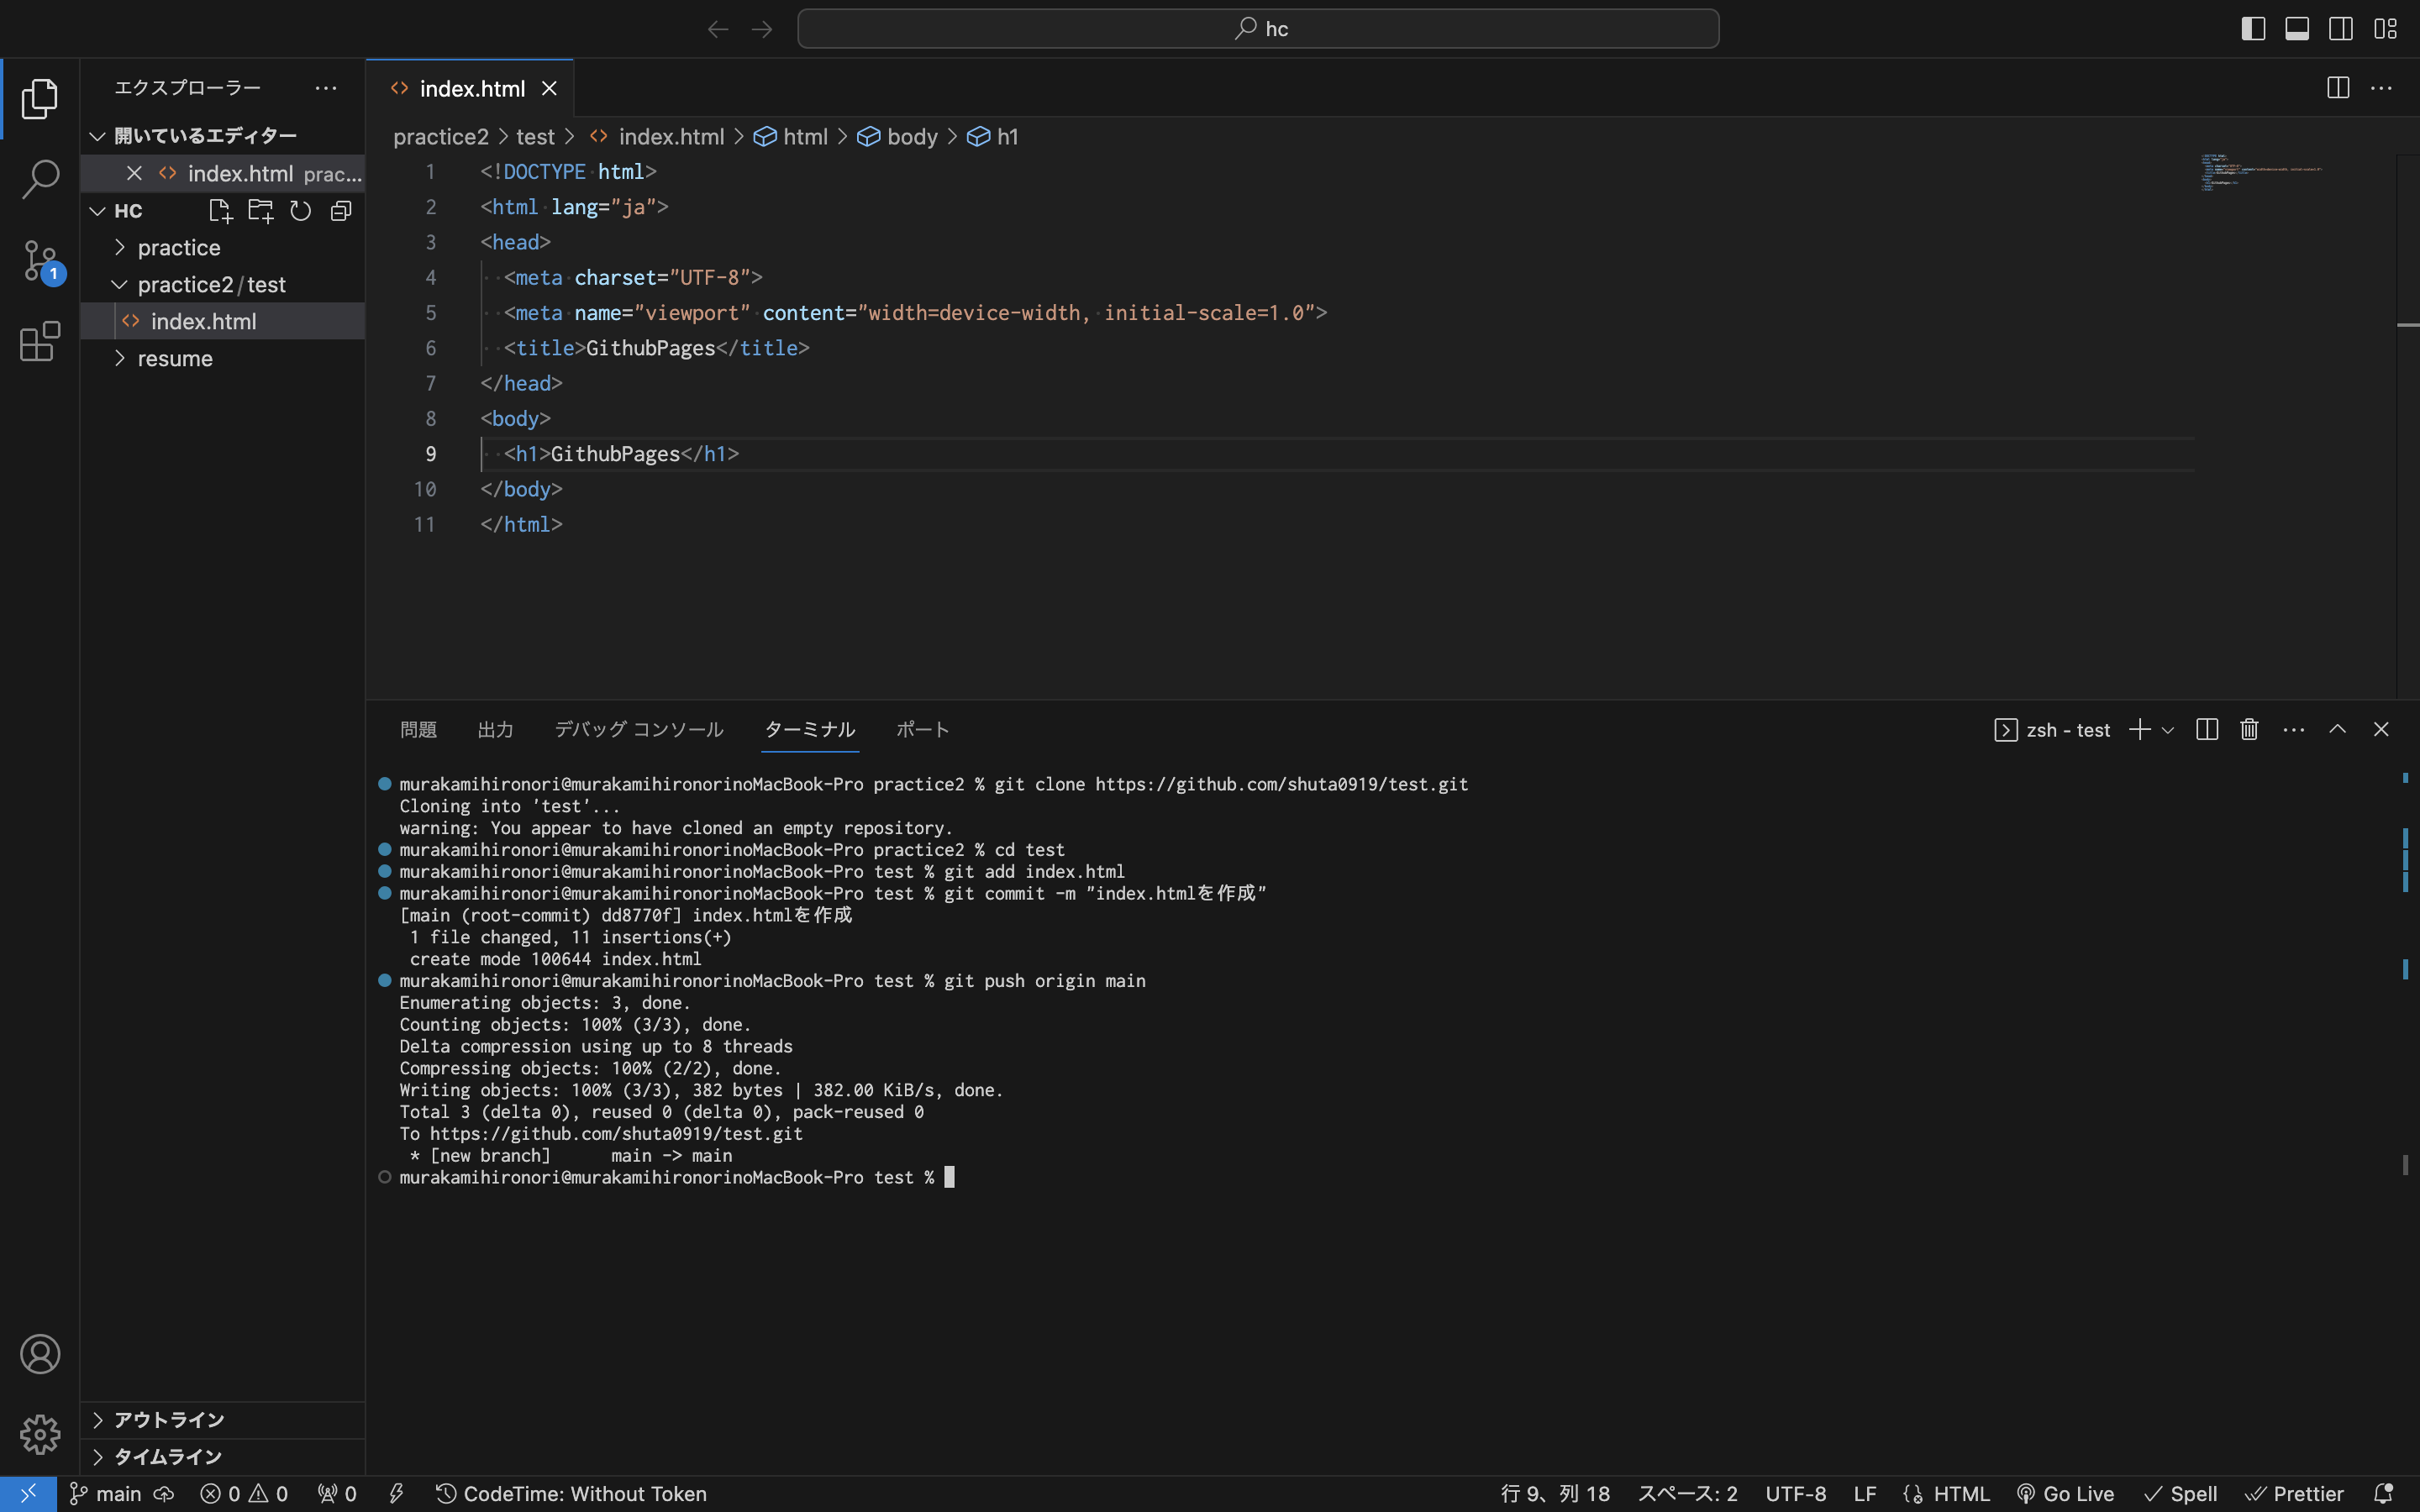Click the New Folder icon in HC
Image resolution: width=2420 pixels, height=1512 pixels.
point(260,211)
